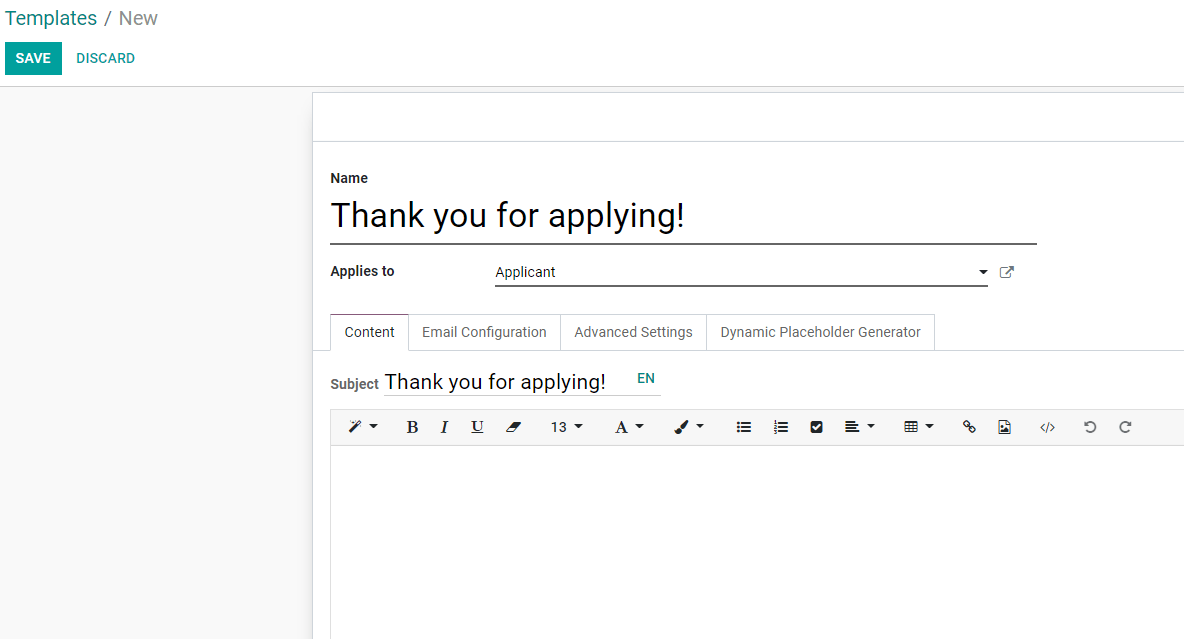
Task: Insert an unordered bullet list
Action: coord(744,427)
